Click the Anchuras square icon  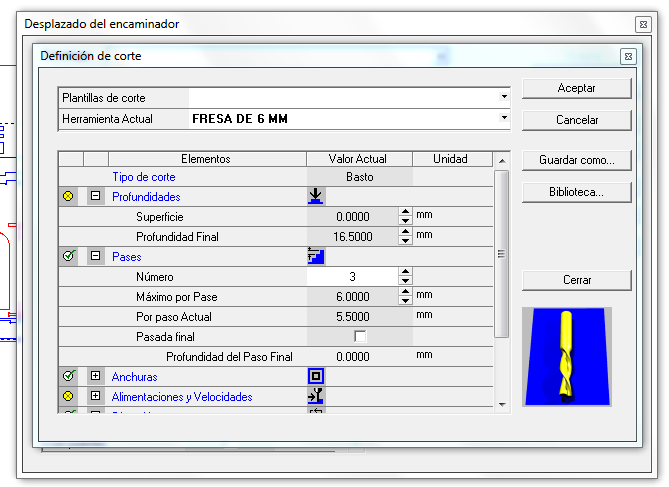(316, 376)
